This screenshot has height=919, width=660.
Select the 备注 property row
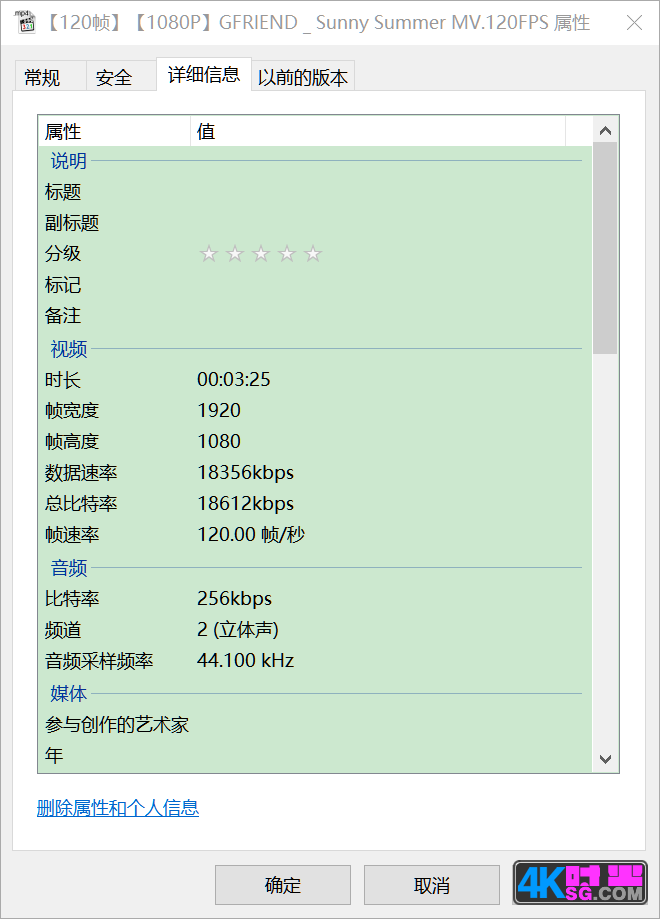pyautogui.click(x=315, y=316)
